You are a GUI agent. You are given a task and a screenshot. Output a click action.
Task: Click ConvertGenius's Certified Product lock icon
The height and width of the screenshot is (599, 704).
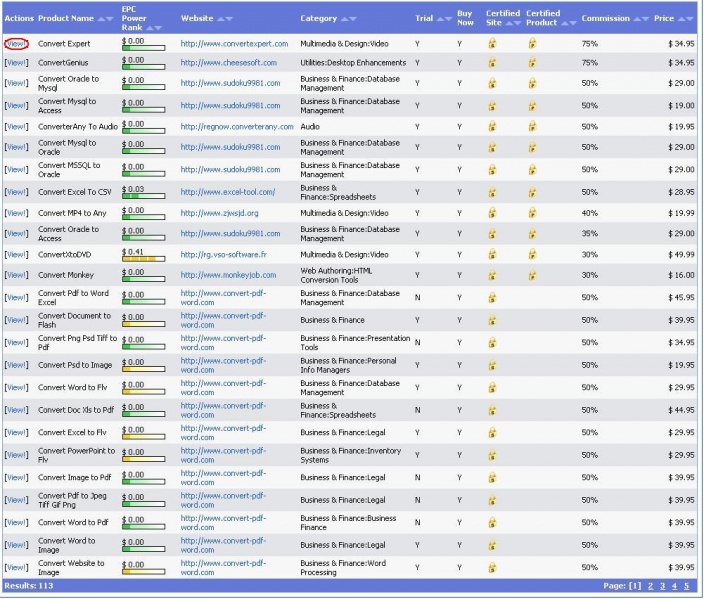click(532, 63)
